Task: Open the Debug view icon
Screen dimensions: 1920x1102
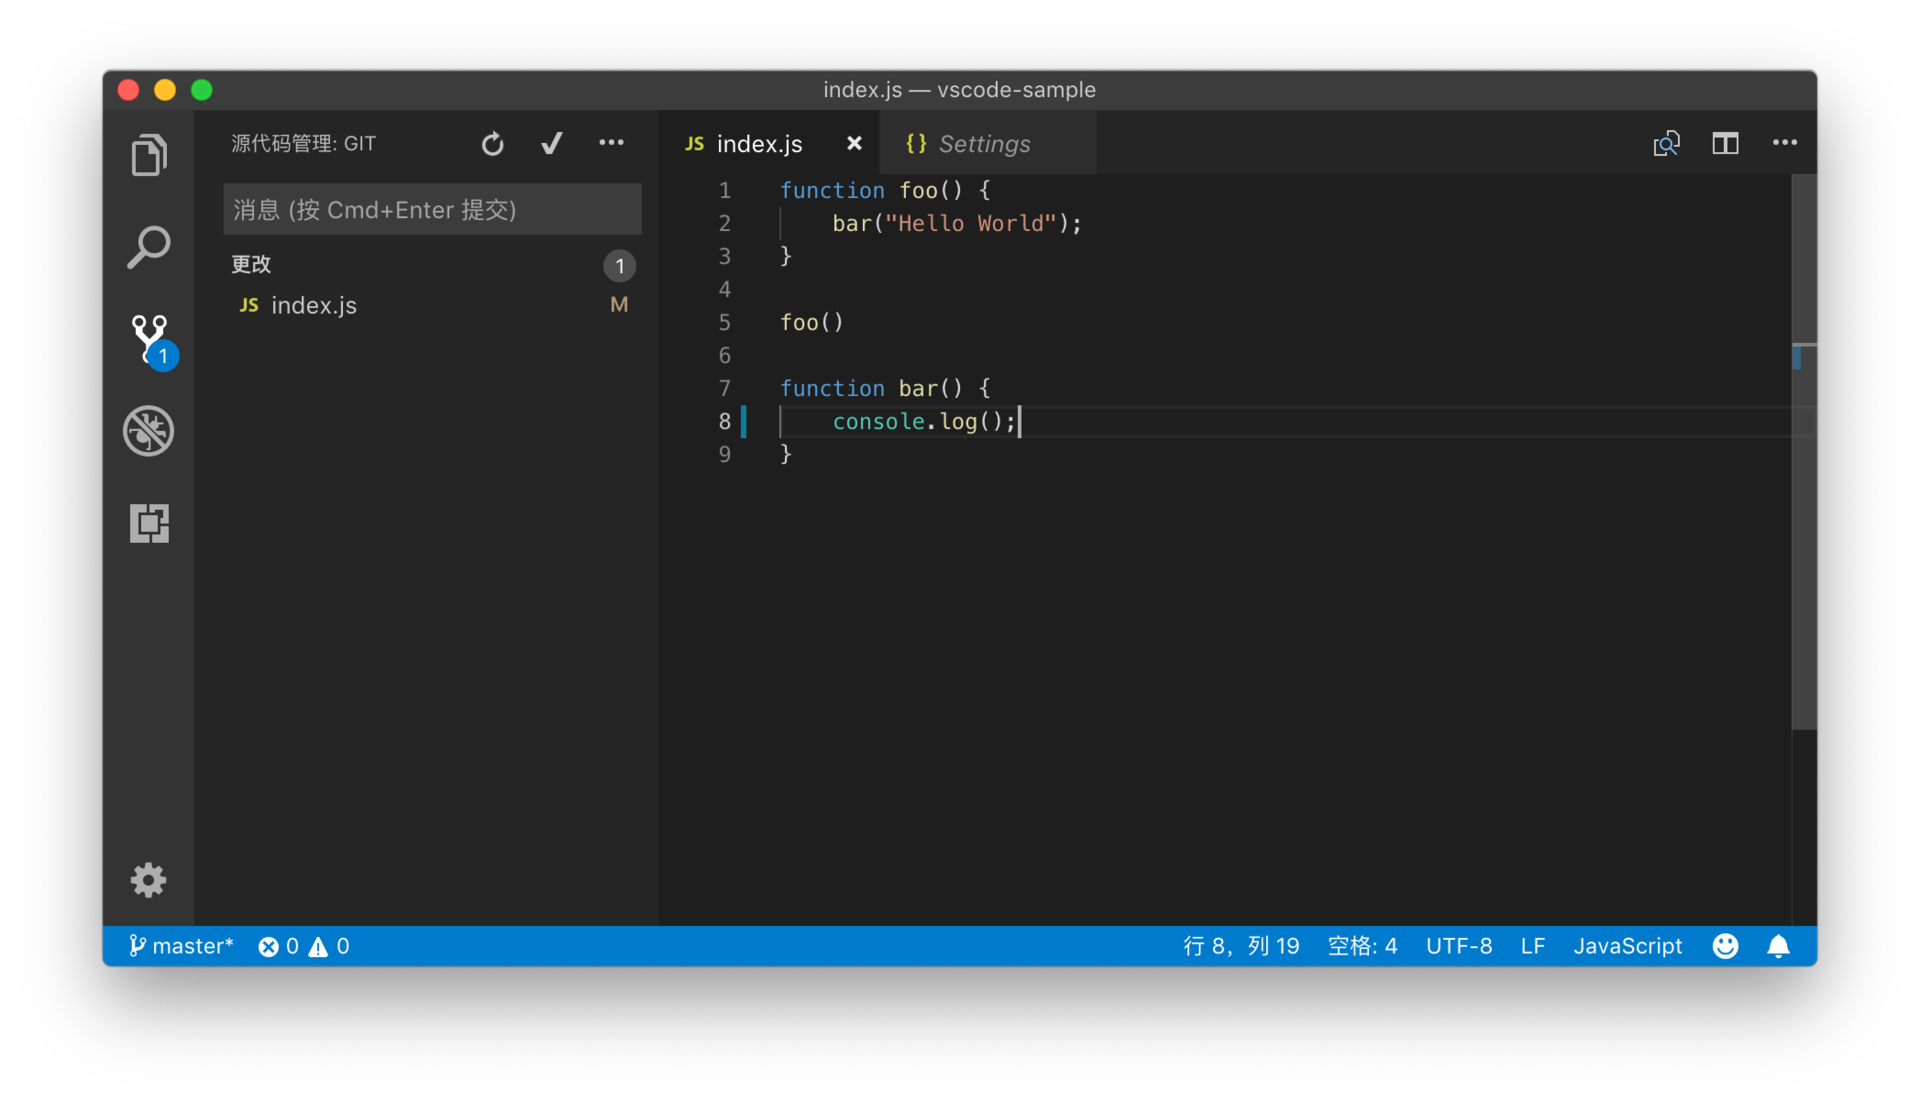Action: pos(149,431)
